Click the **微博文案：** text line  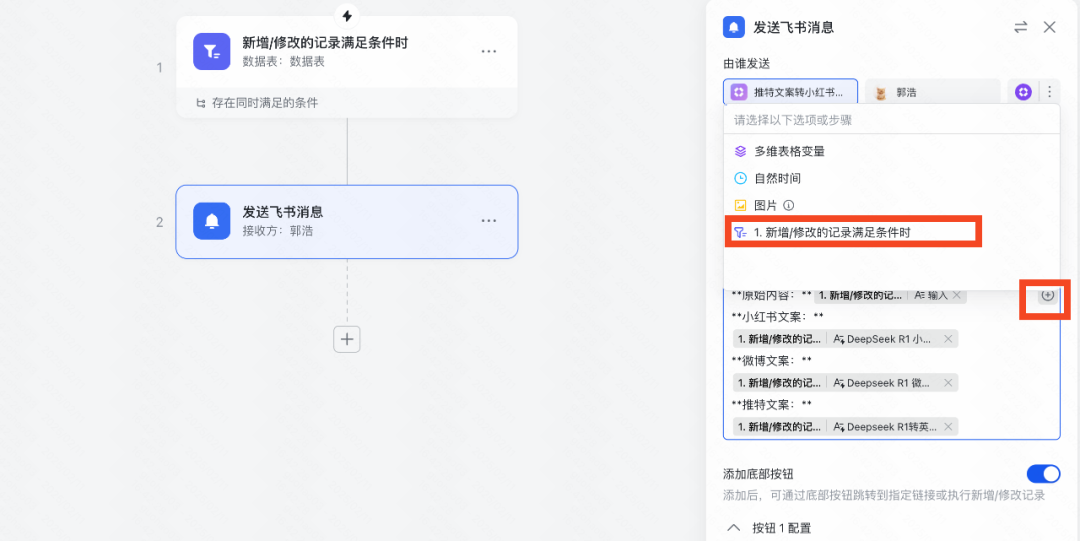[772, 360]
